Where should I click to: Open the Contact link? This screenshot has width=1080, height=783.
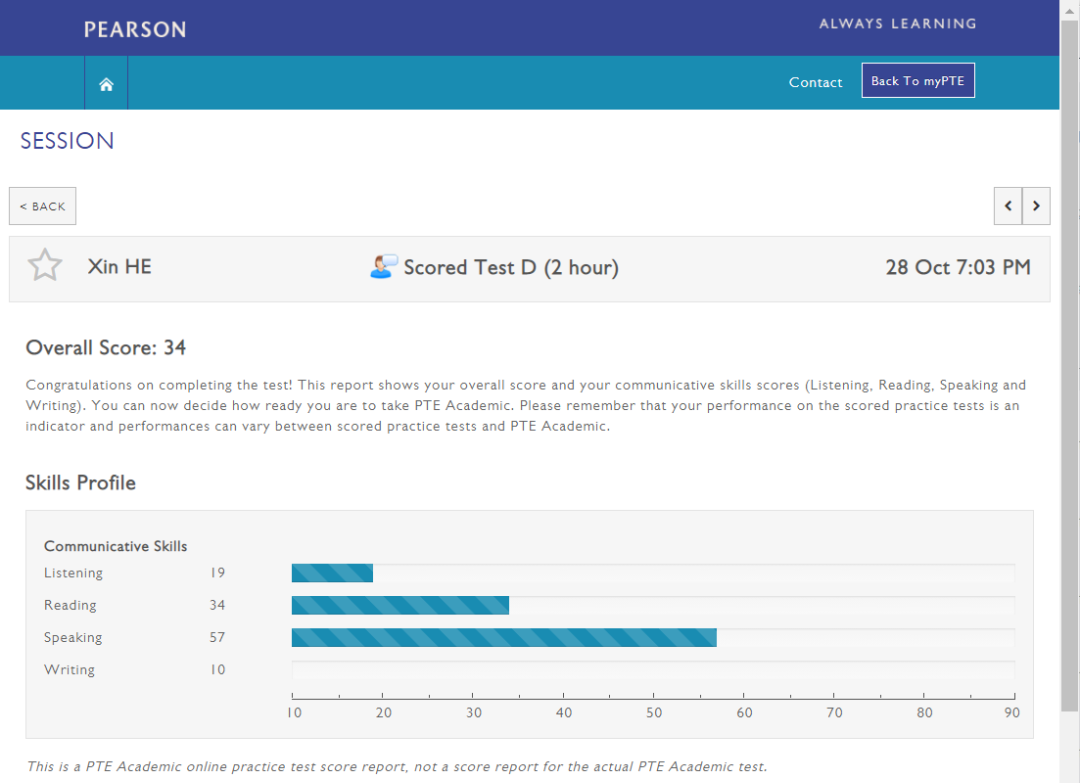(816, 82)
